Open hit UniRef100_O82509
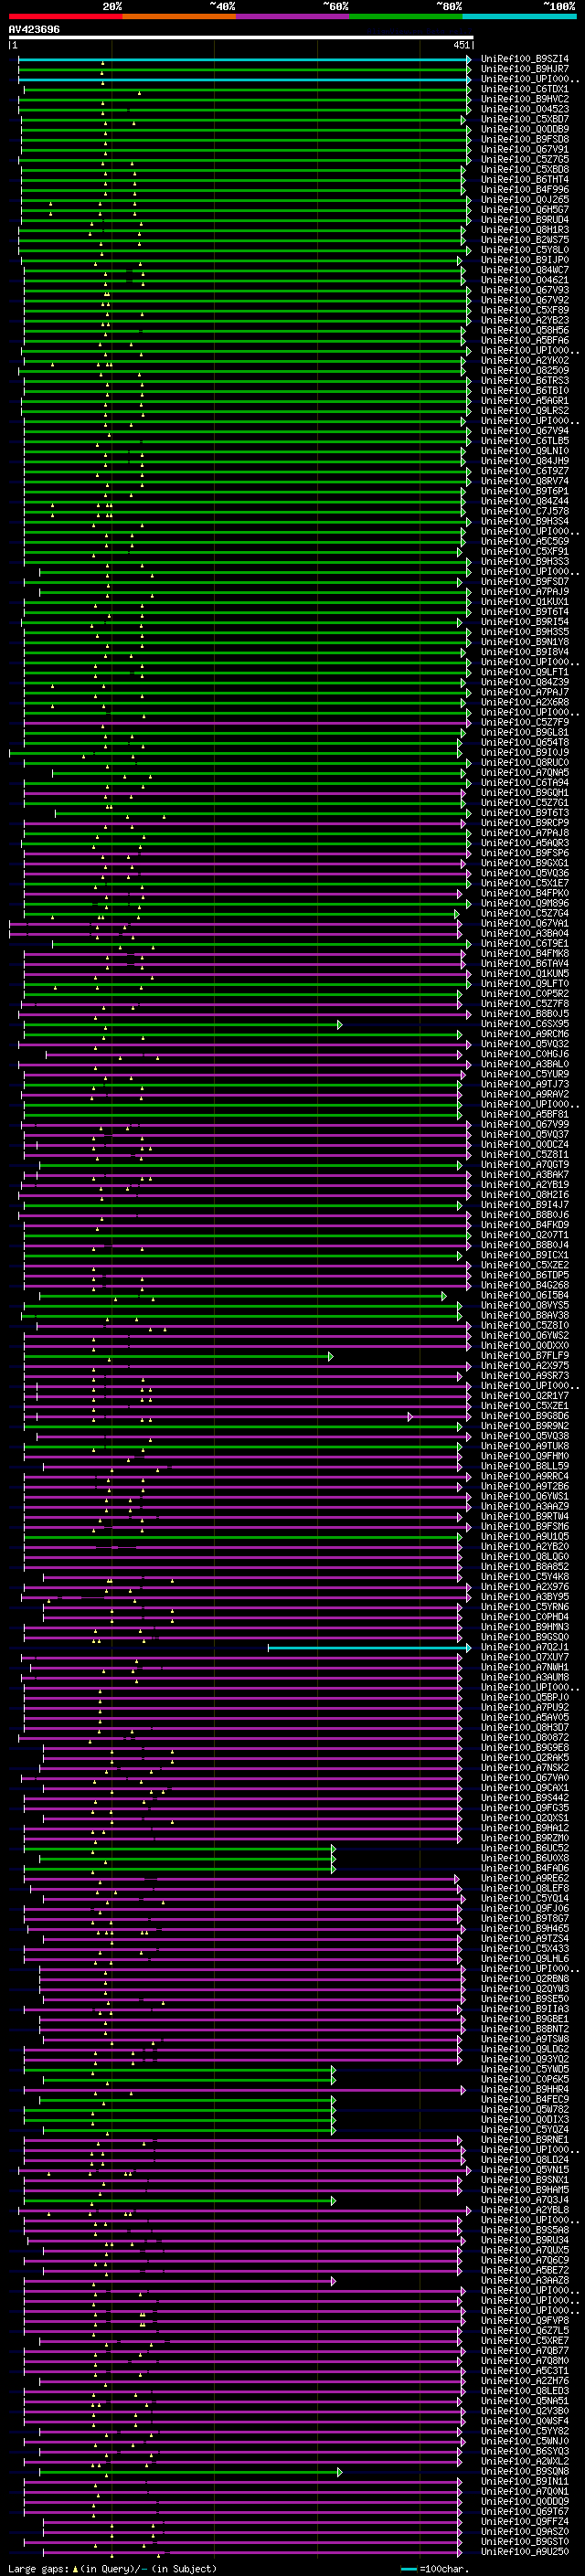This screenshot has height=2576, width=585. [525, 371]
